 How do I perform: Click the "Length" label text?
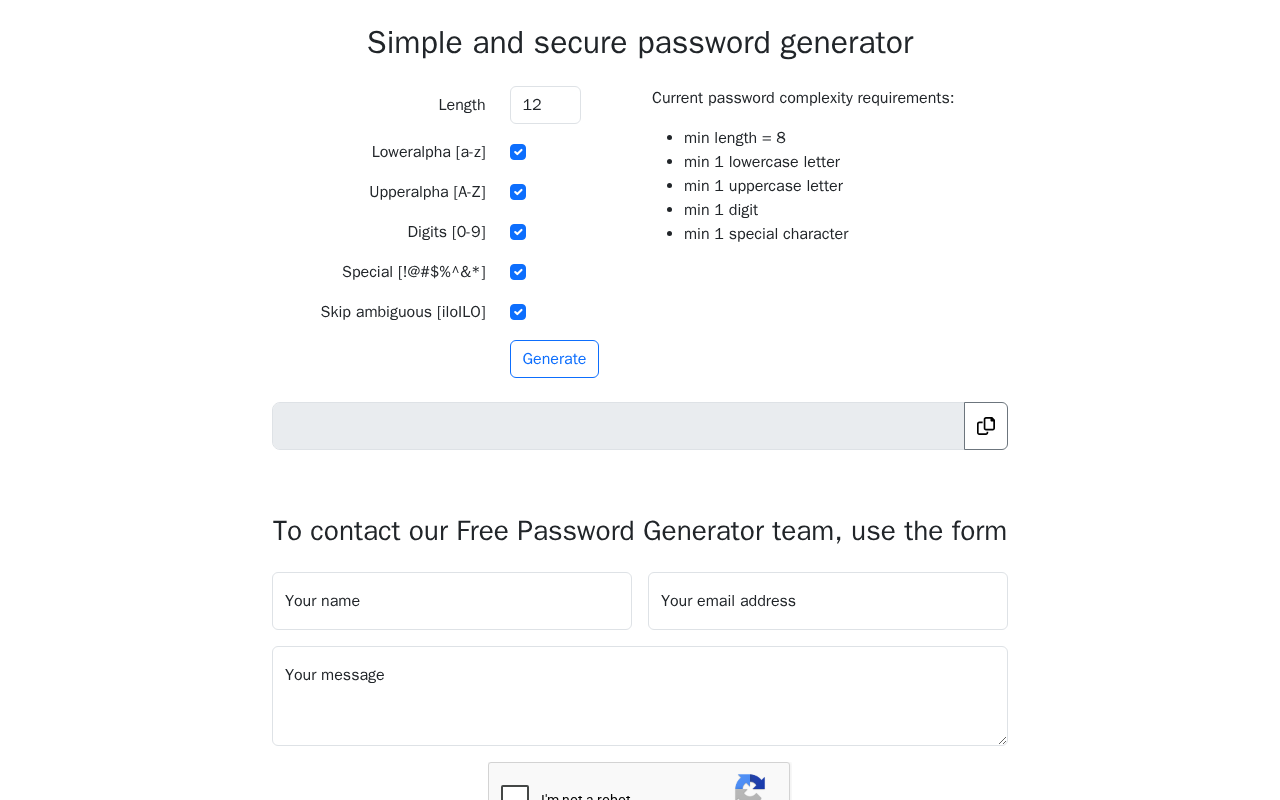462,105
